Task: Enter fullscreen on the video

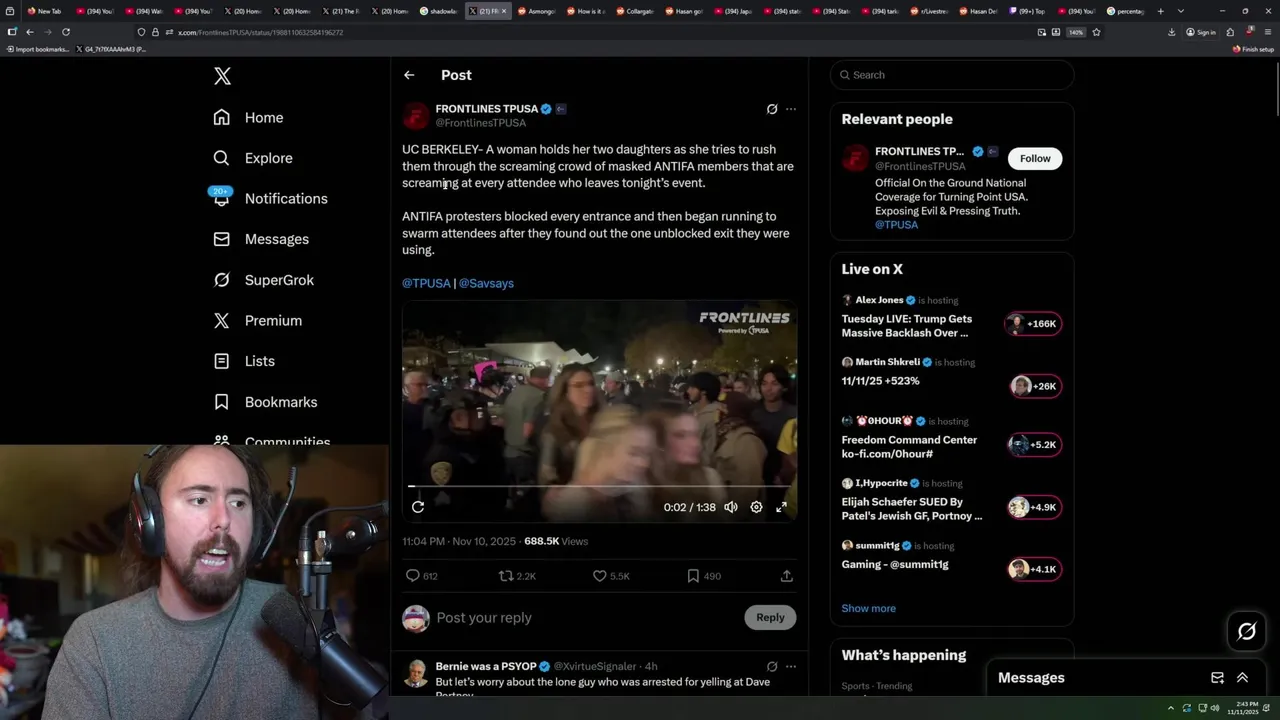Action: coord(781,507)
